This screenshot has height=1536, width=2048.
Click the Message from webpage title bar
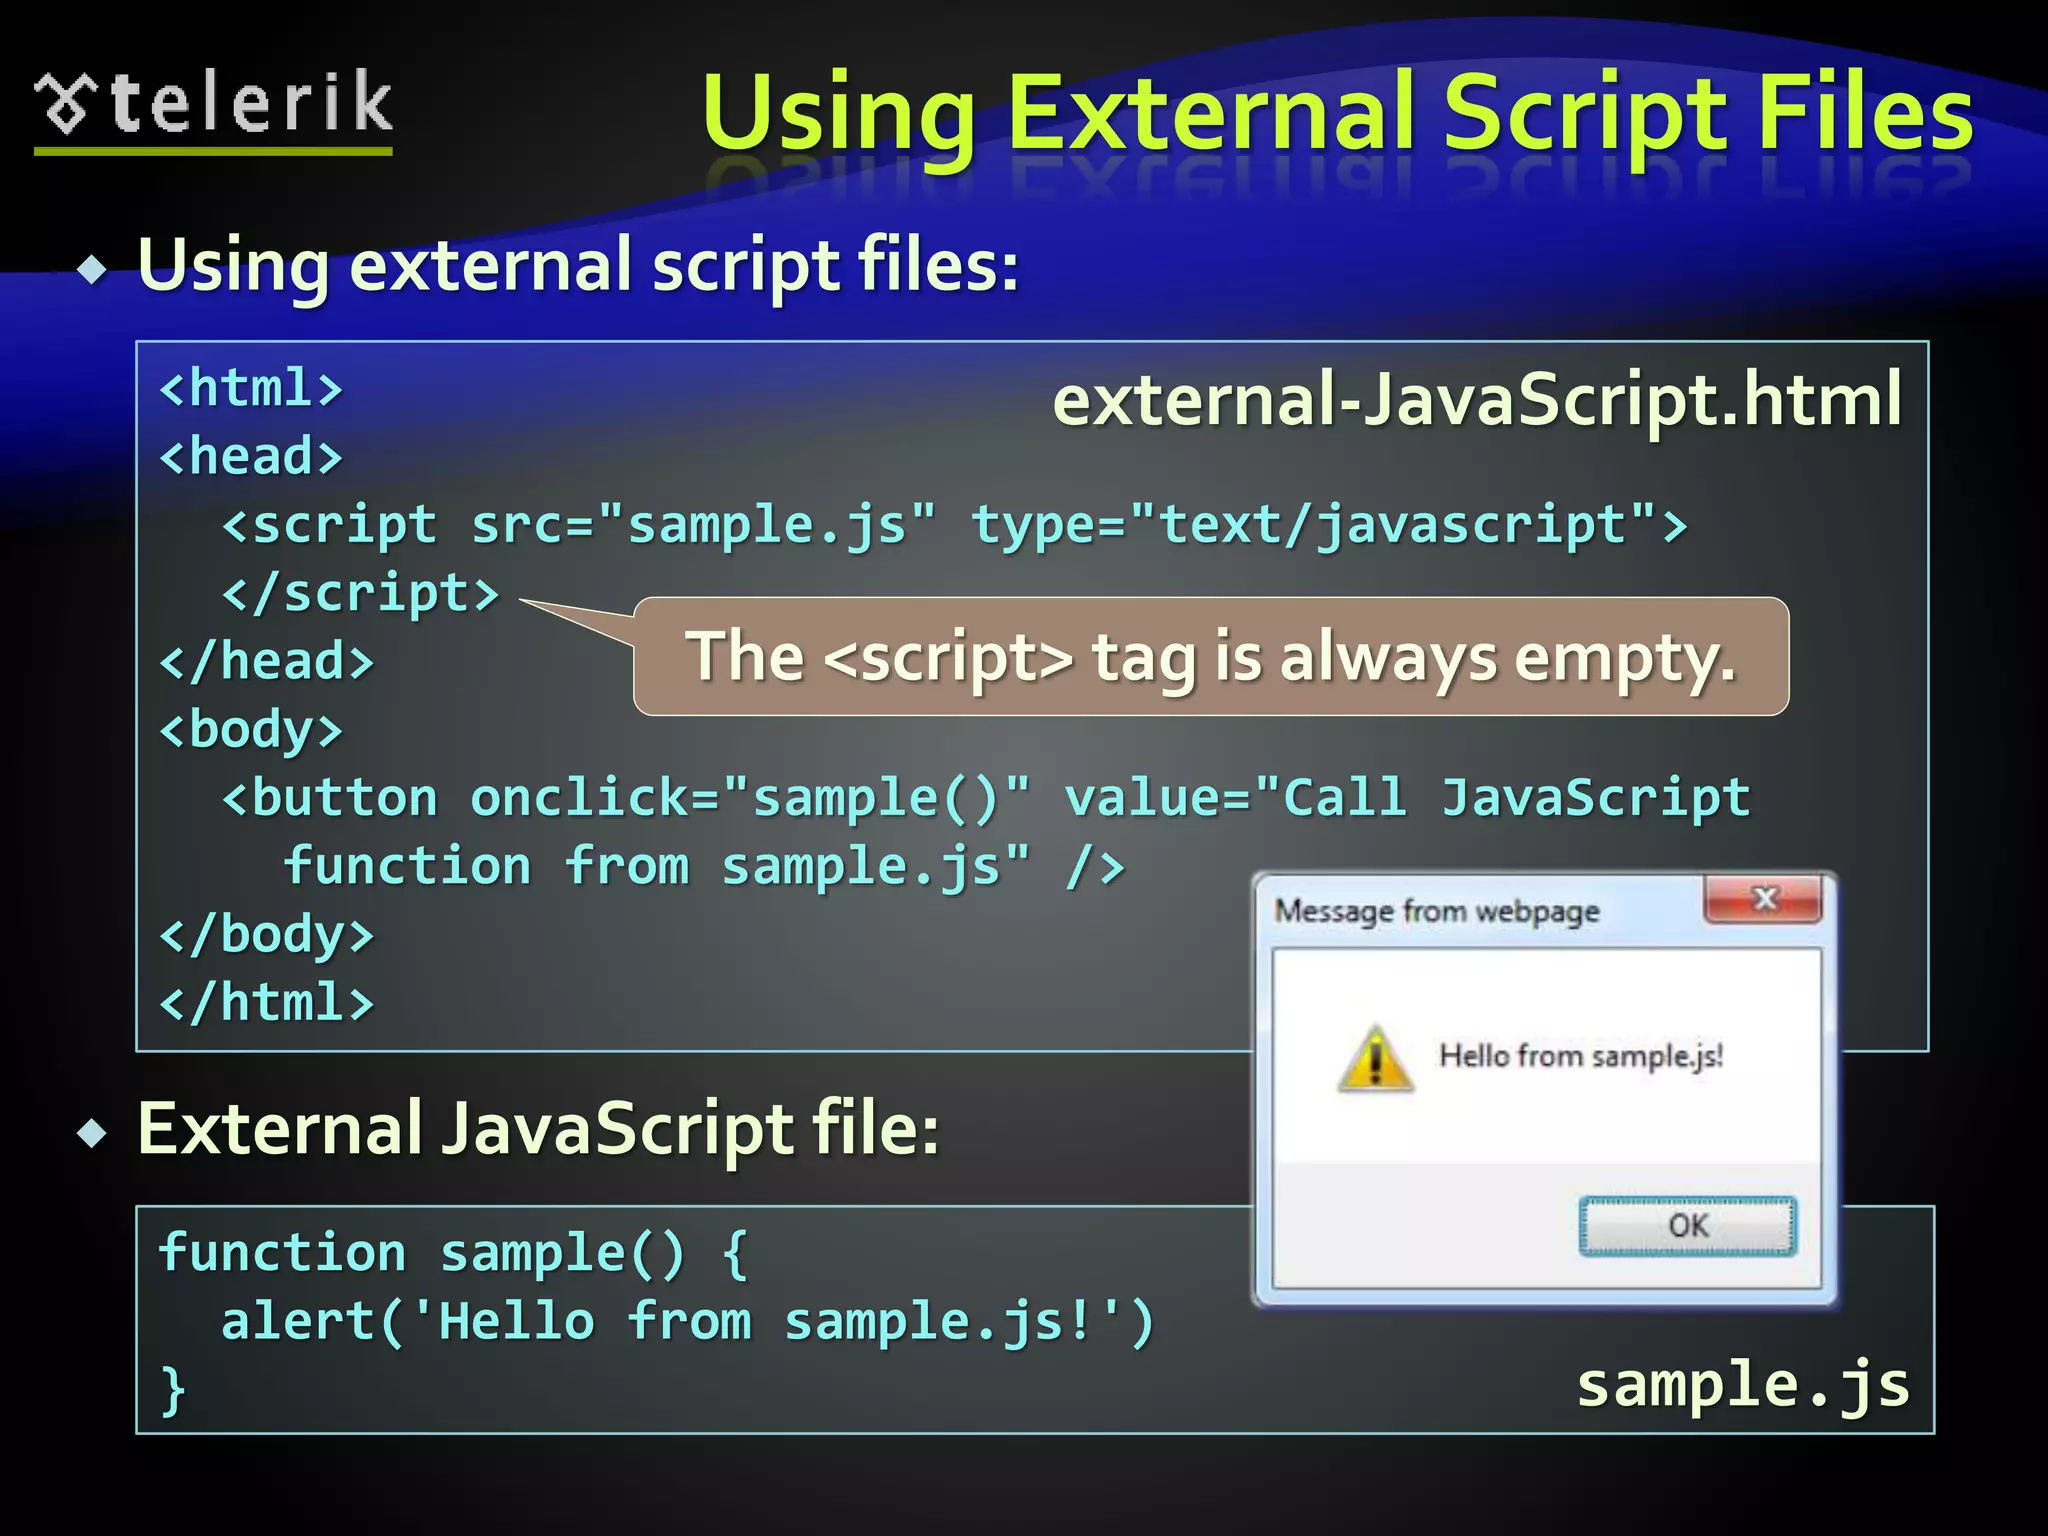point(1436,912)
